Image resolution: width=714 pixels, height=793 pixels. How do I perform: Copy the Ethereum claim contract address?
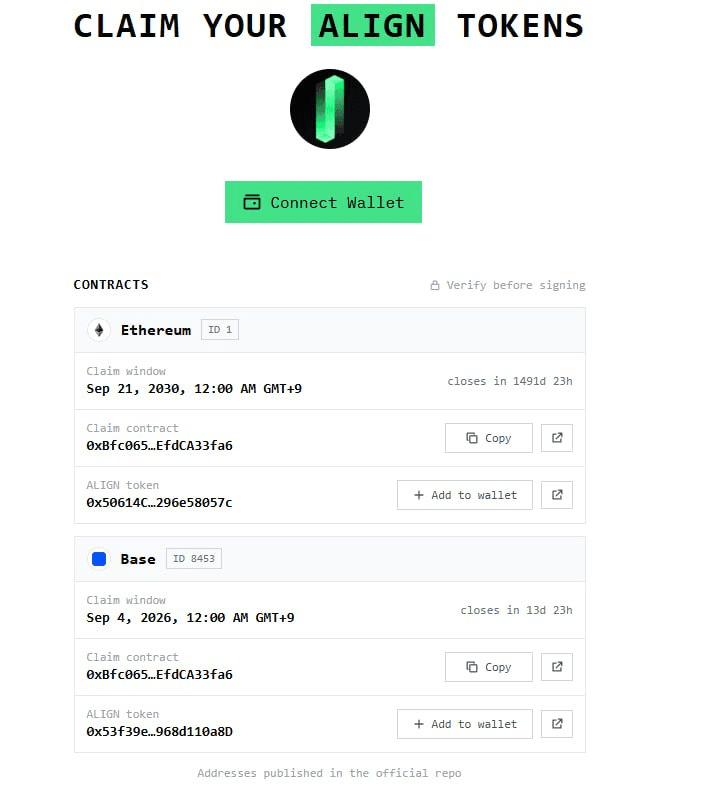[488, 438]
